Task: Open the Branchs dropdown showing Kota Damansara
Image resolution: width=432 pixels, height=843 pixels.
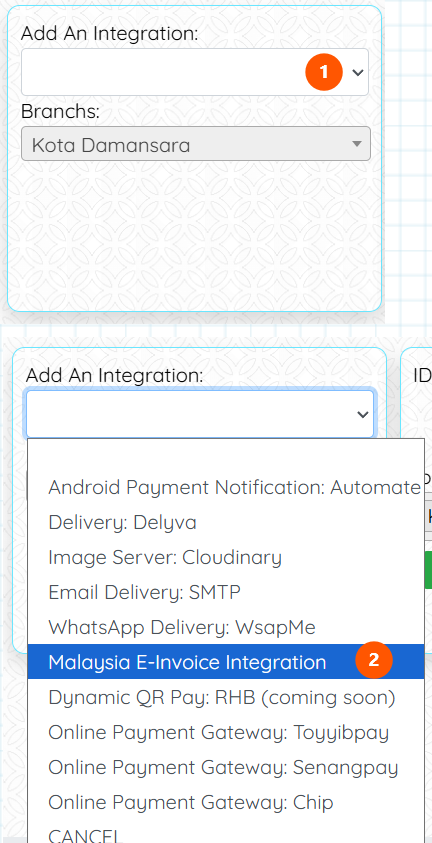Action: [x=196, y=144]
